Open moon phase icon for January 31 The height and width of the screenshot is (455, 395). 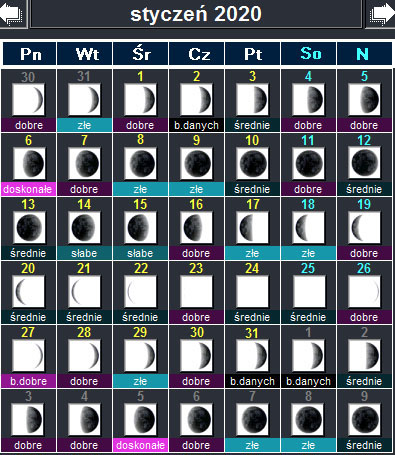(252, 355)
